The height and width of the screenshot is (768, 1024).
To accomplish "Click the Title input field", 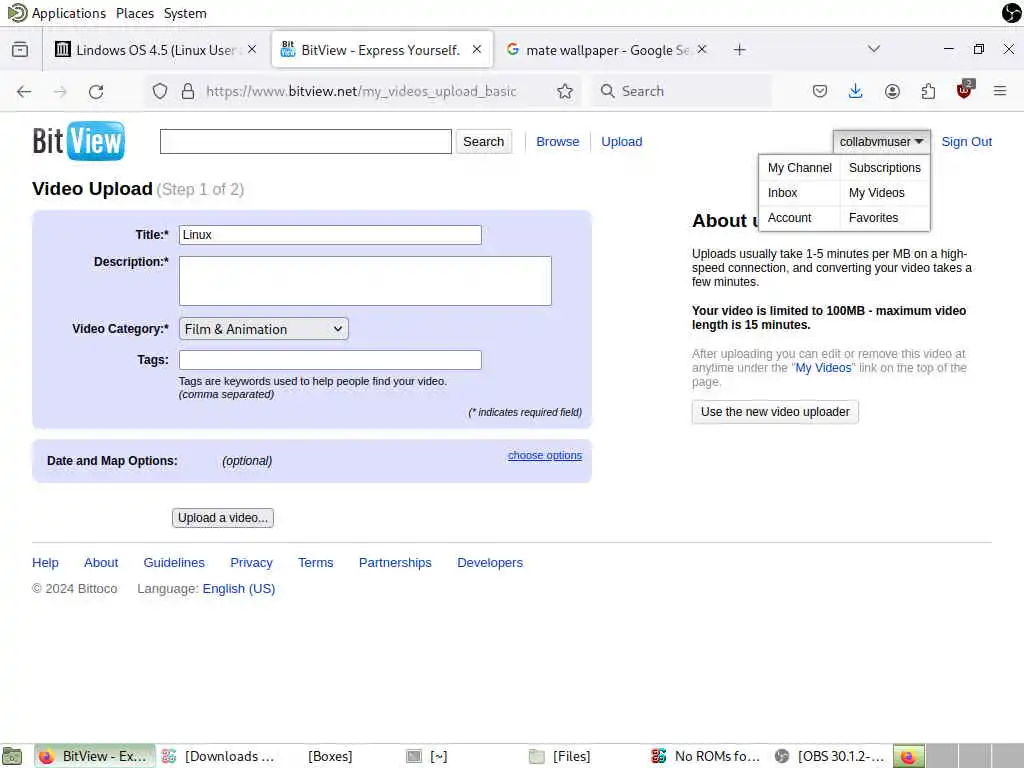I will click(x=330, y=235).
